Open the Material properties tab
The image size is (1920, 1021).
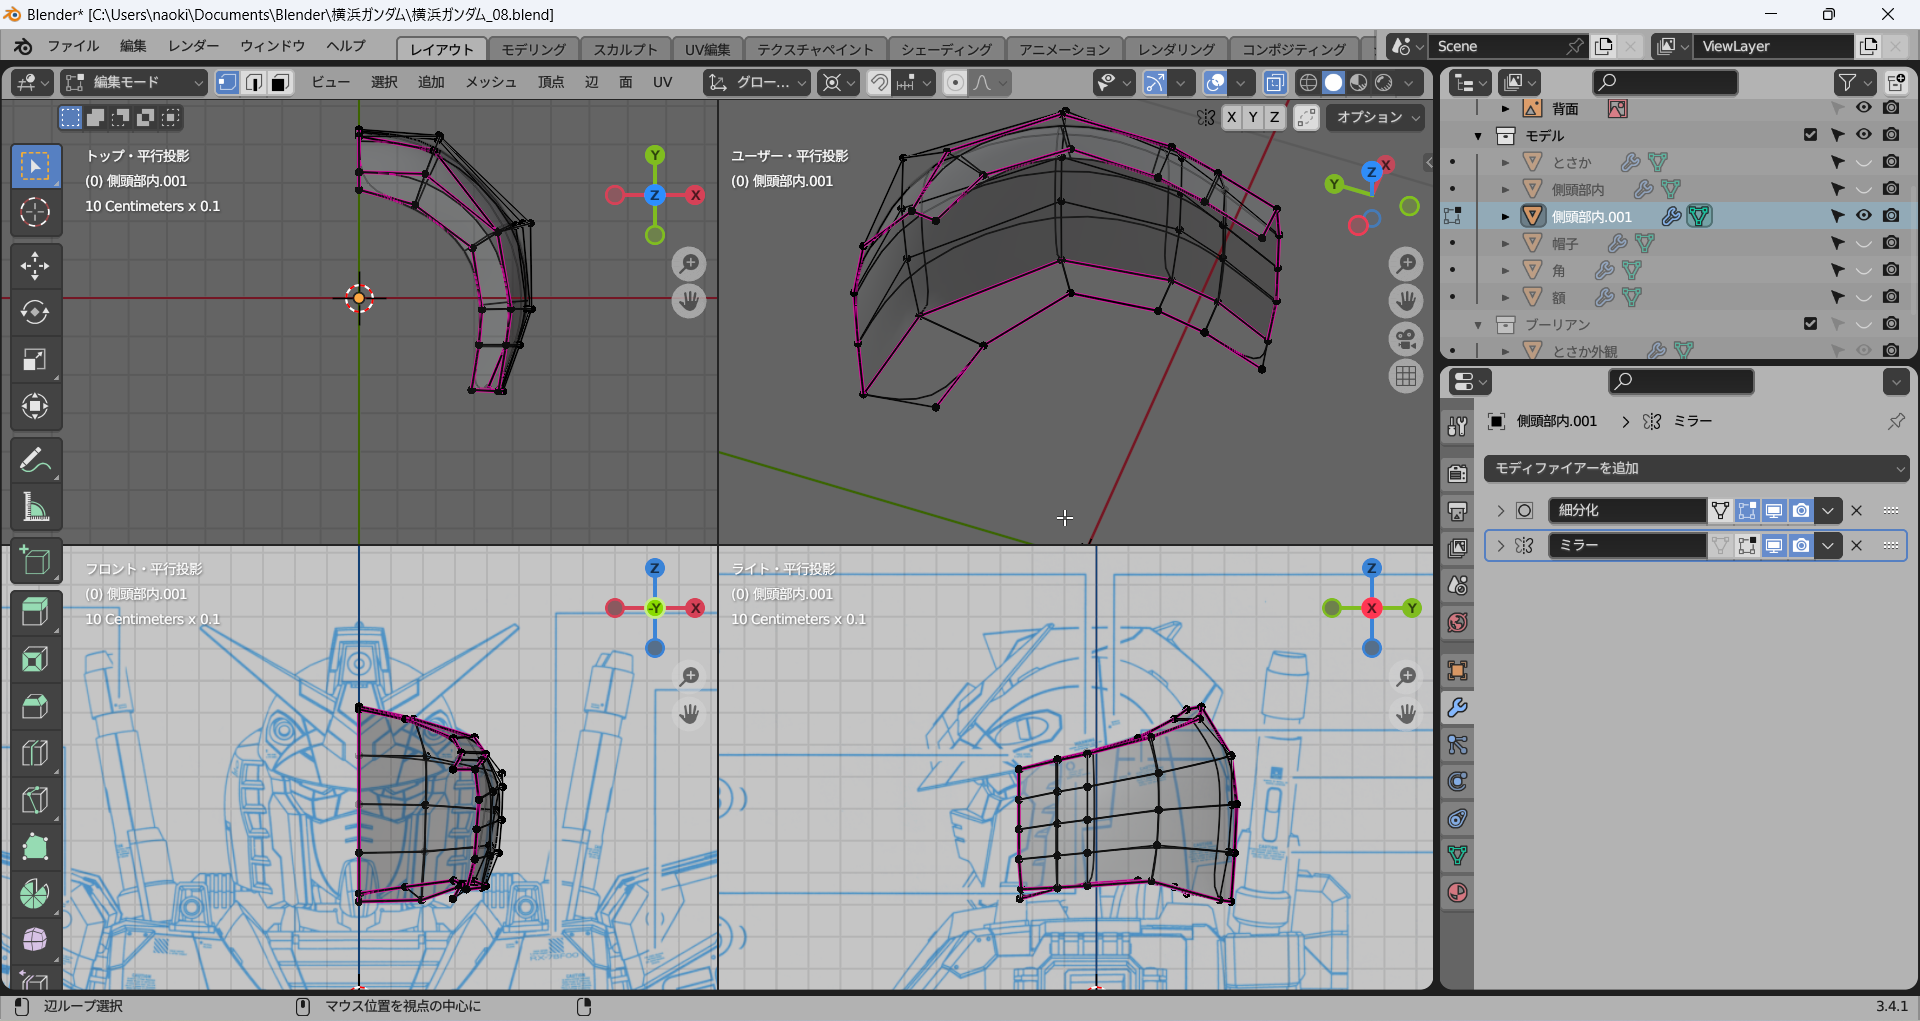pyautogui.click(x=1457, y=892)
